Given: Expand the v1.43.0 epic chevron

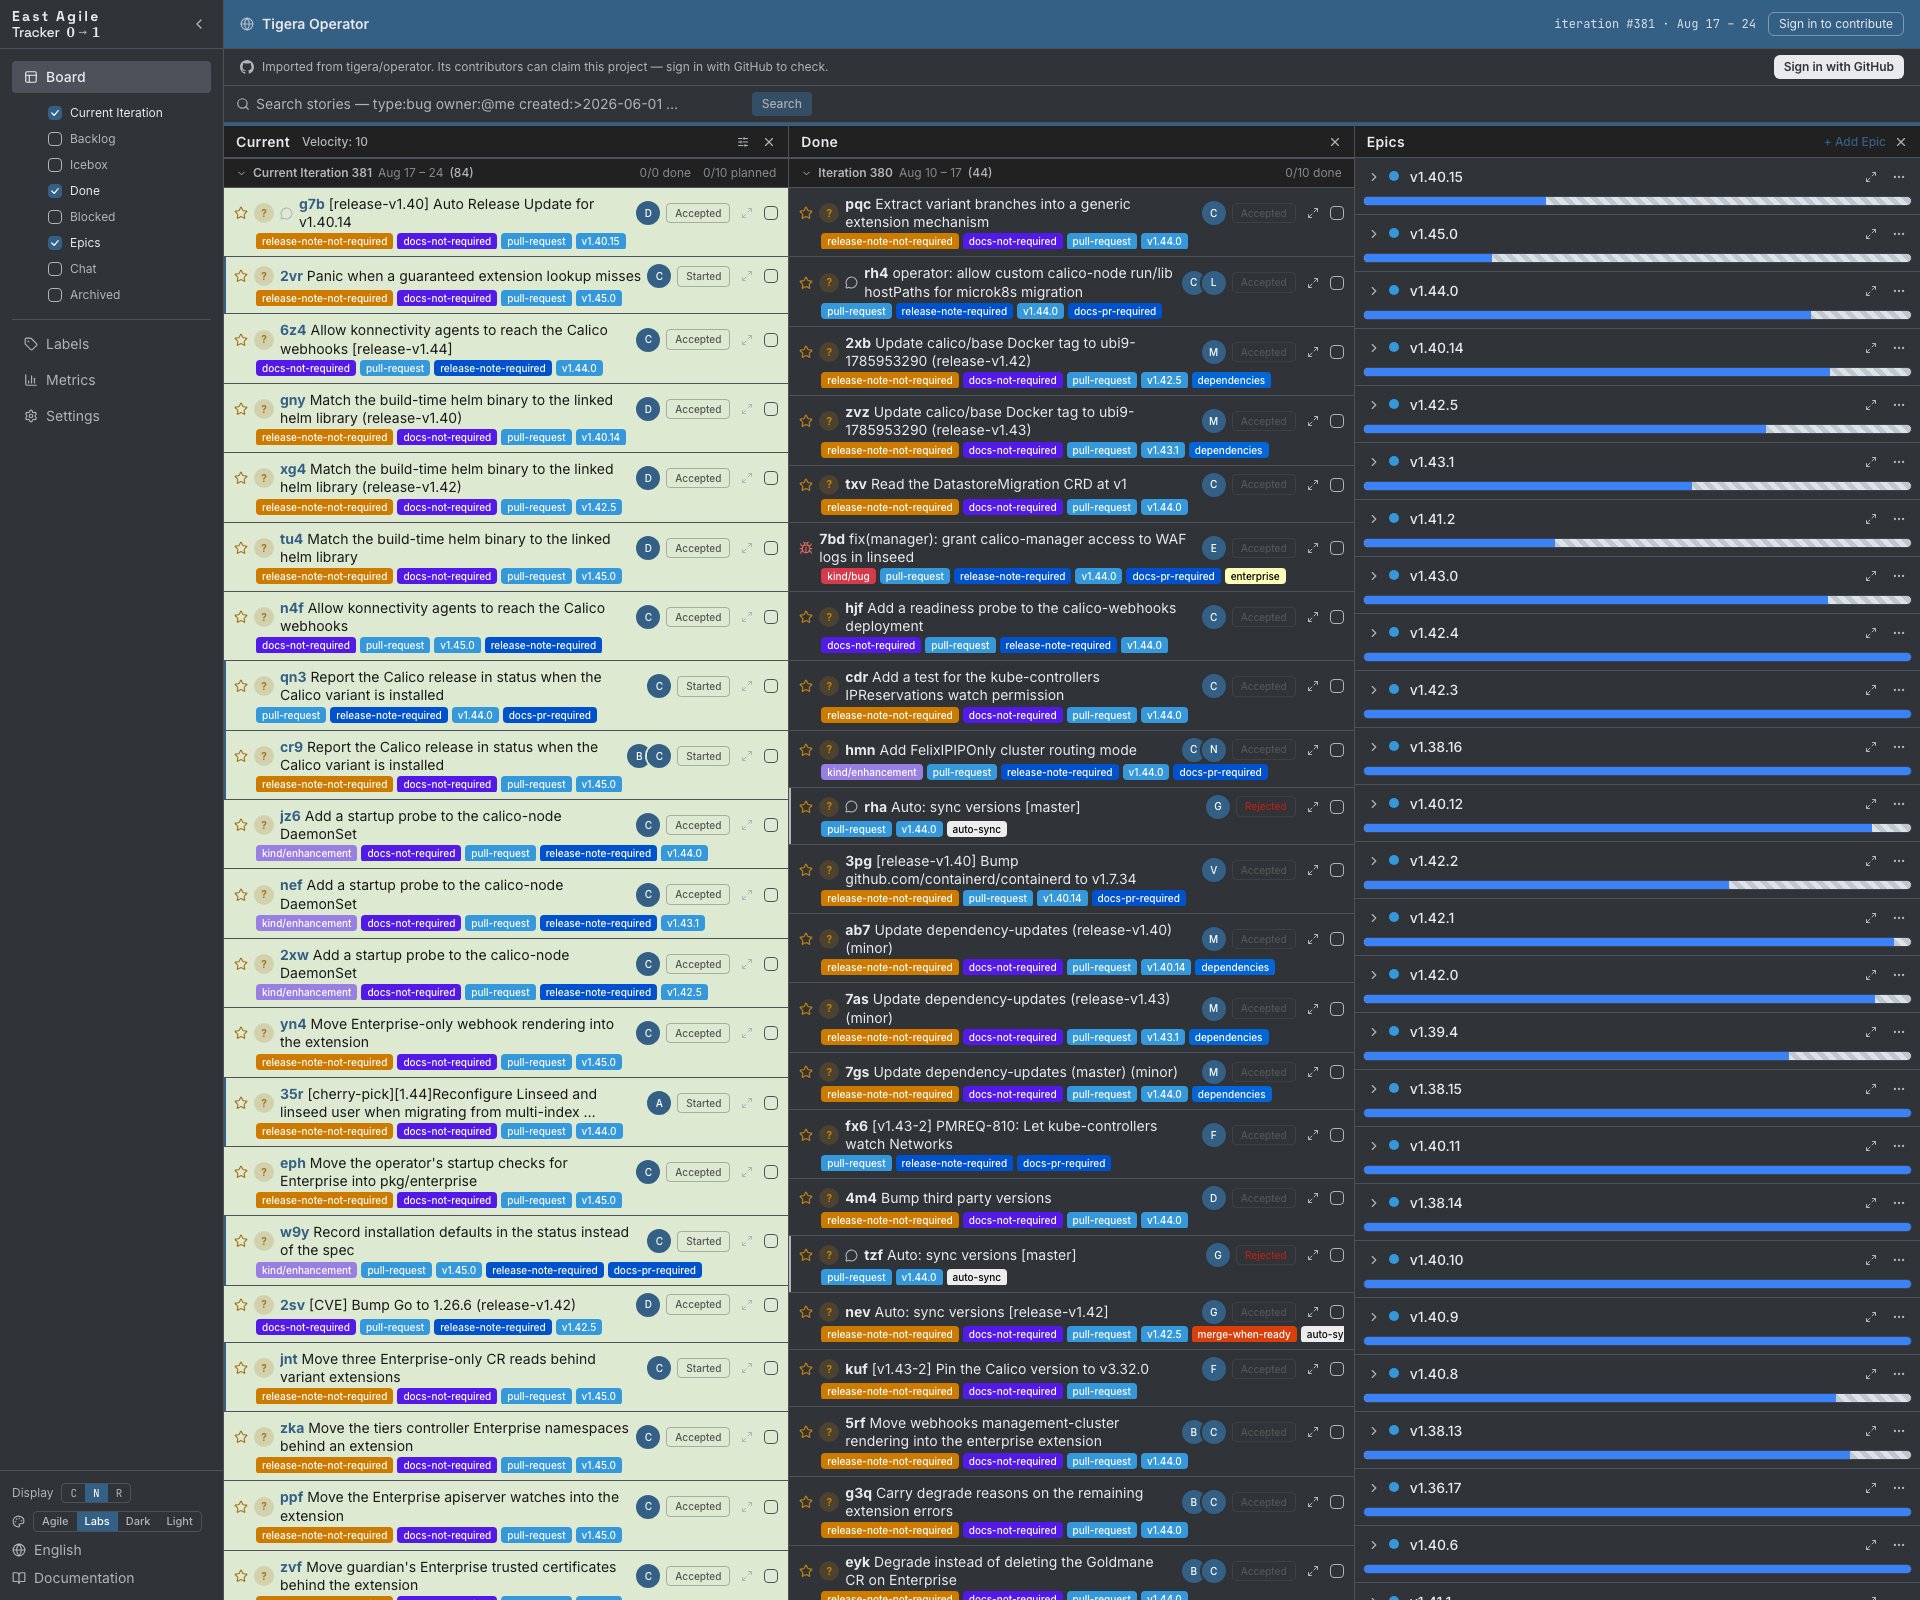Looking at the screenshot, I should pos(1374,576).
